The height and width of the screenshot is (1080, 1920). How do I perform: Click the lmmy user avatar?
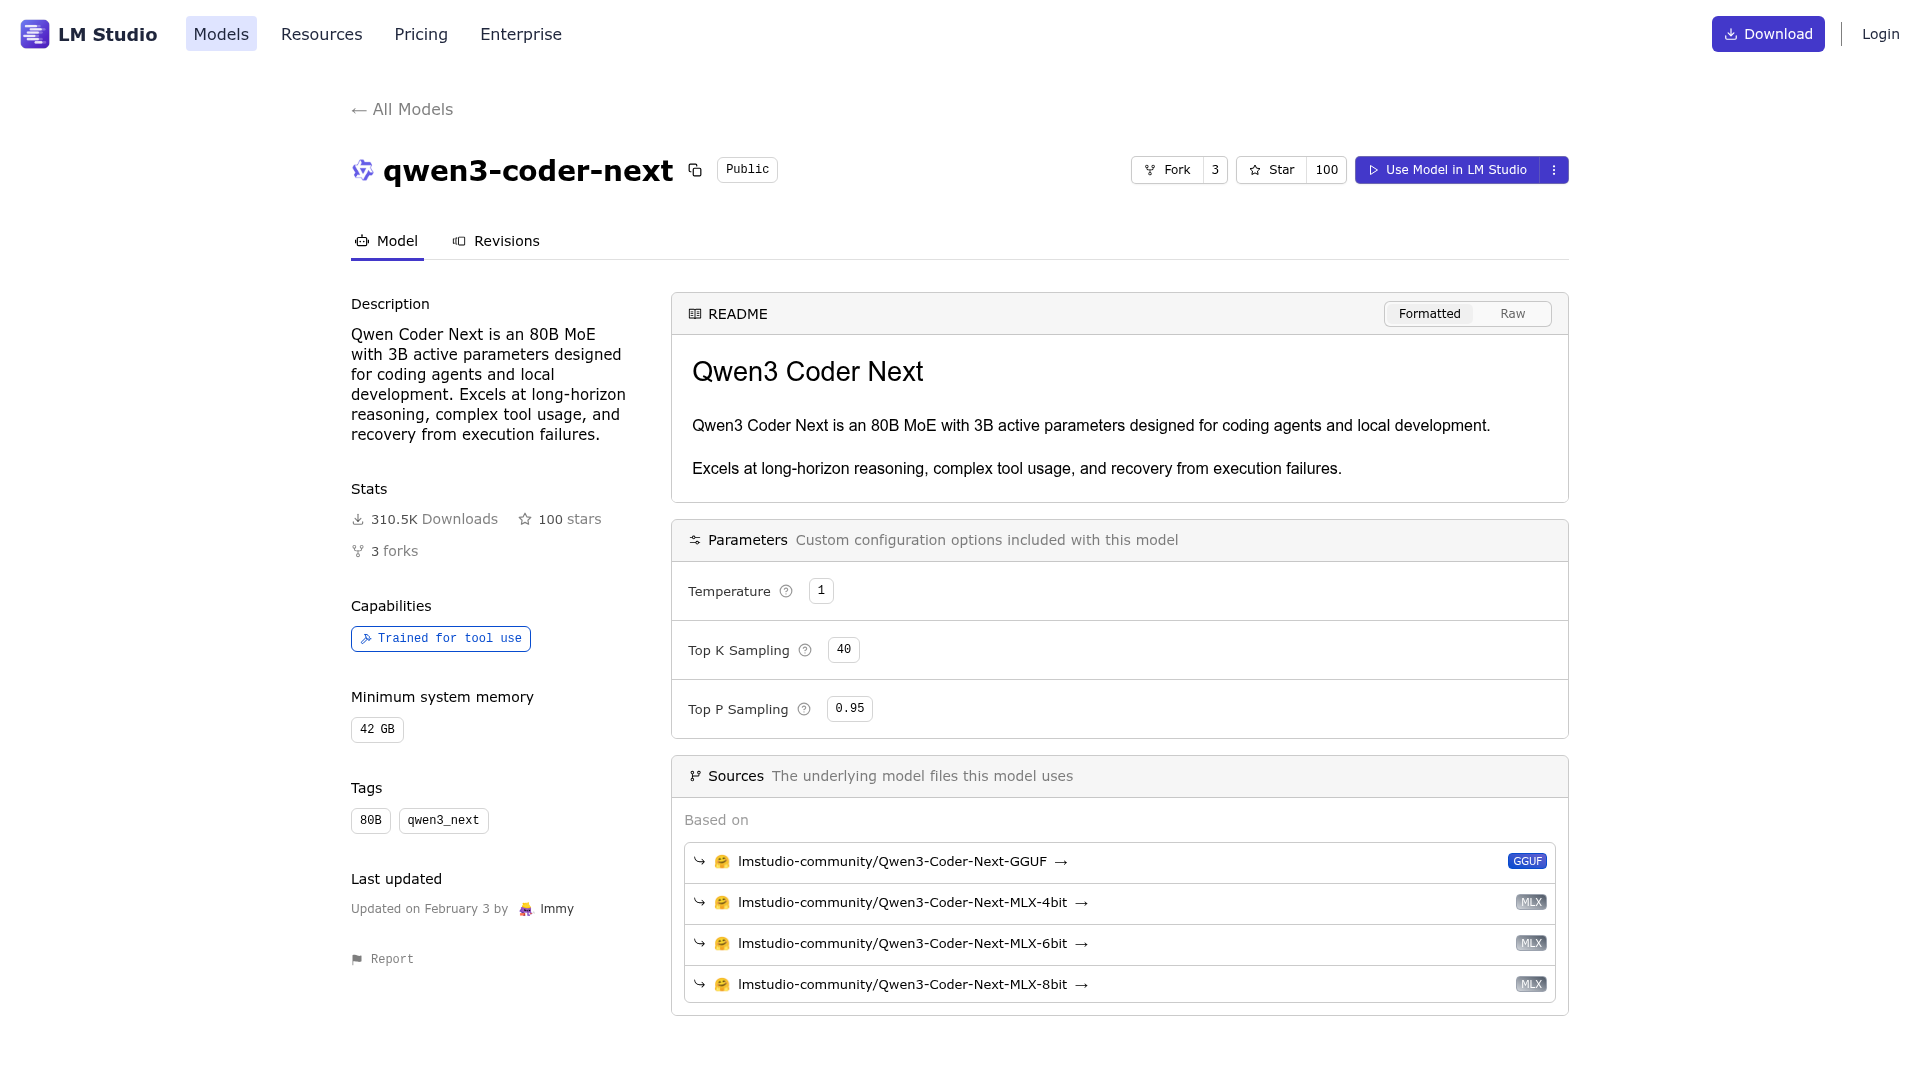click(526, 909)
